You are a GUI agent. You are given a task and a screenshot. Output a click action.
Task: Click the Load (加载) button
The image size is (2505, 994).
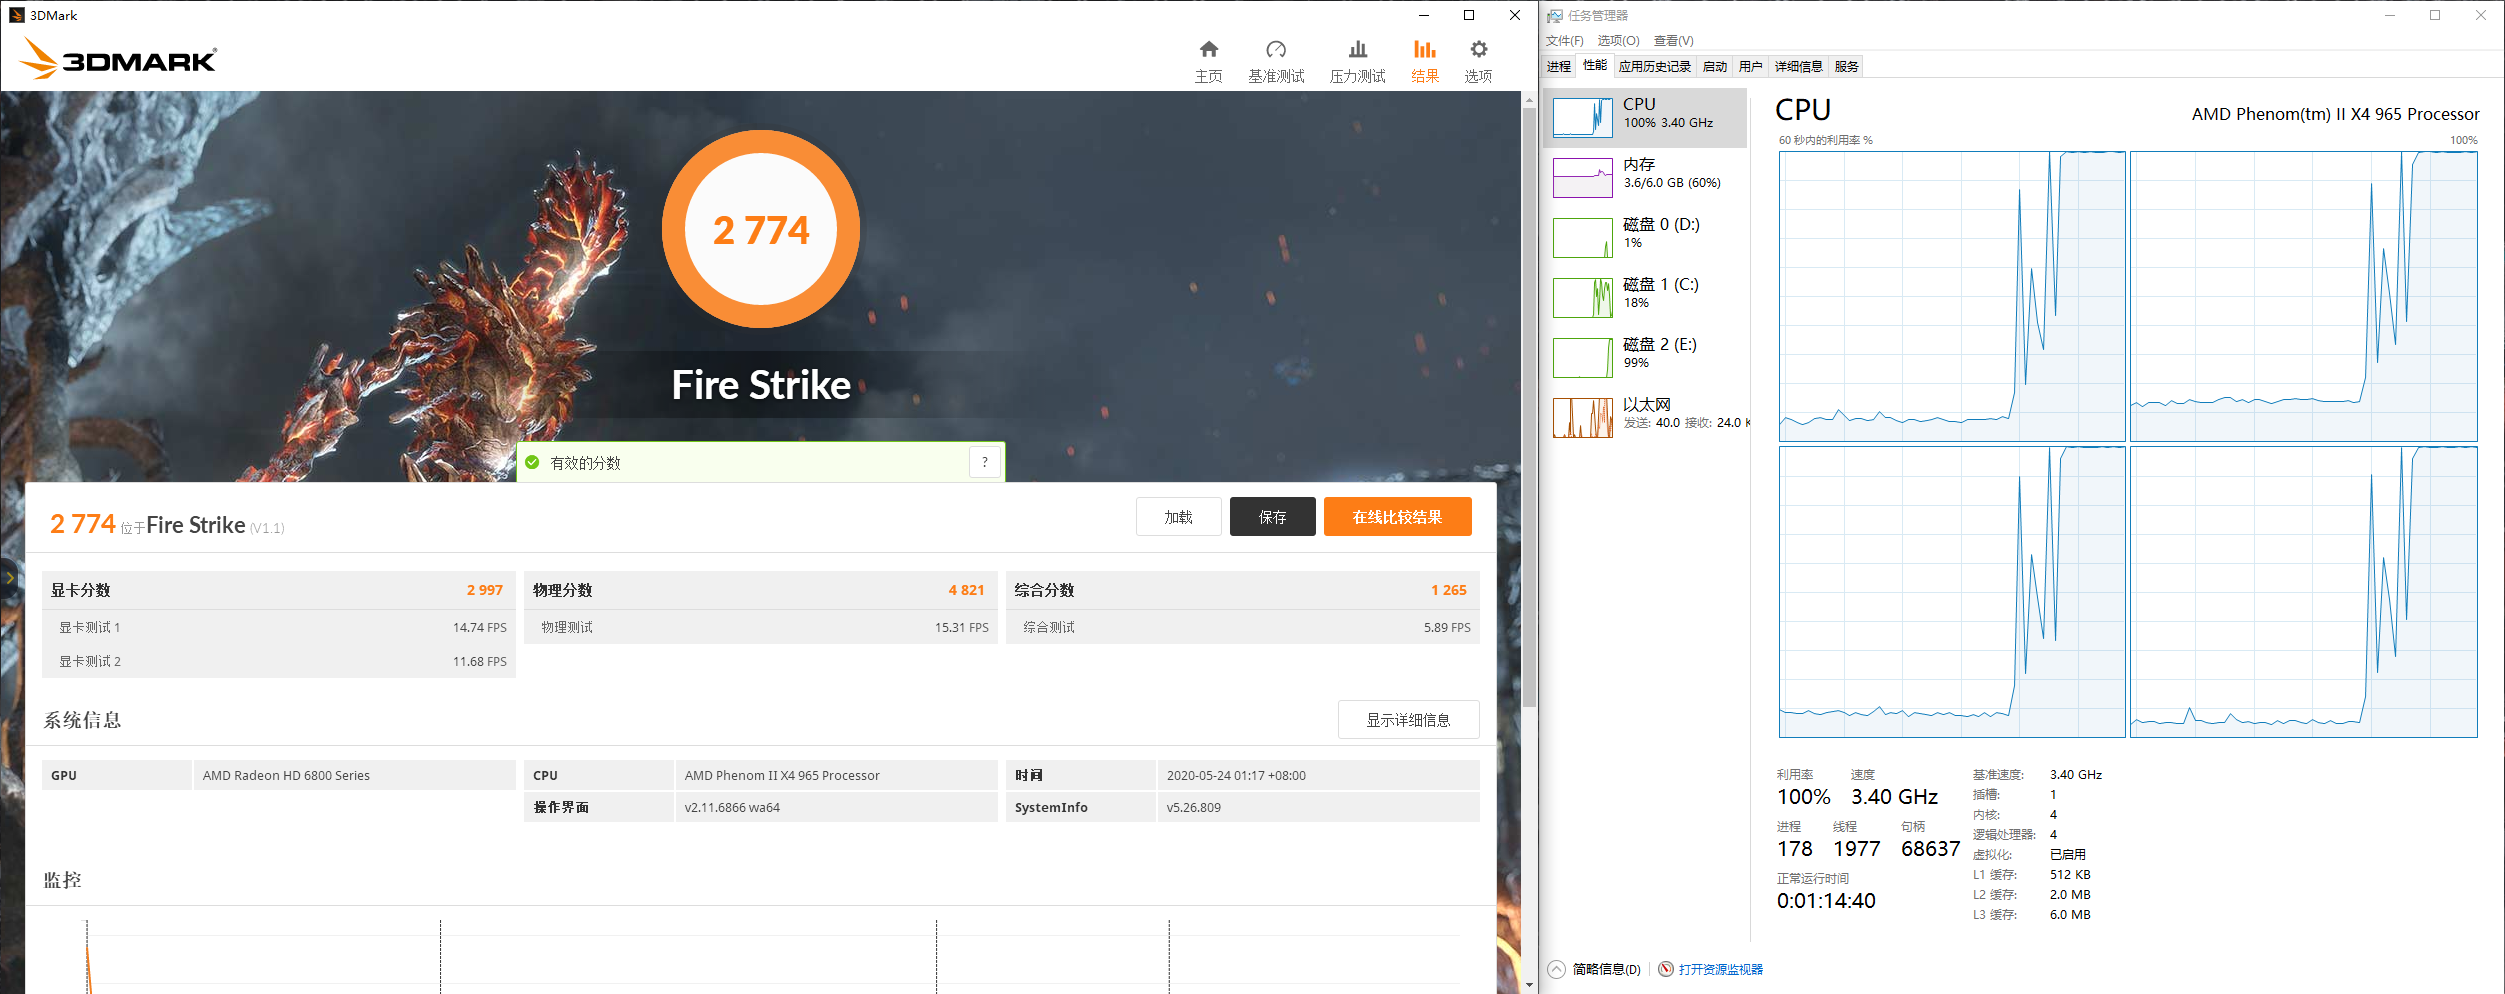pyautogui.click(x=1178, y=517)
